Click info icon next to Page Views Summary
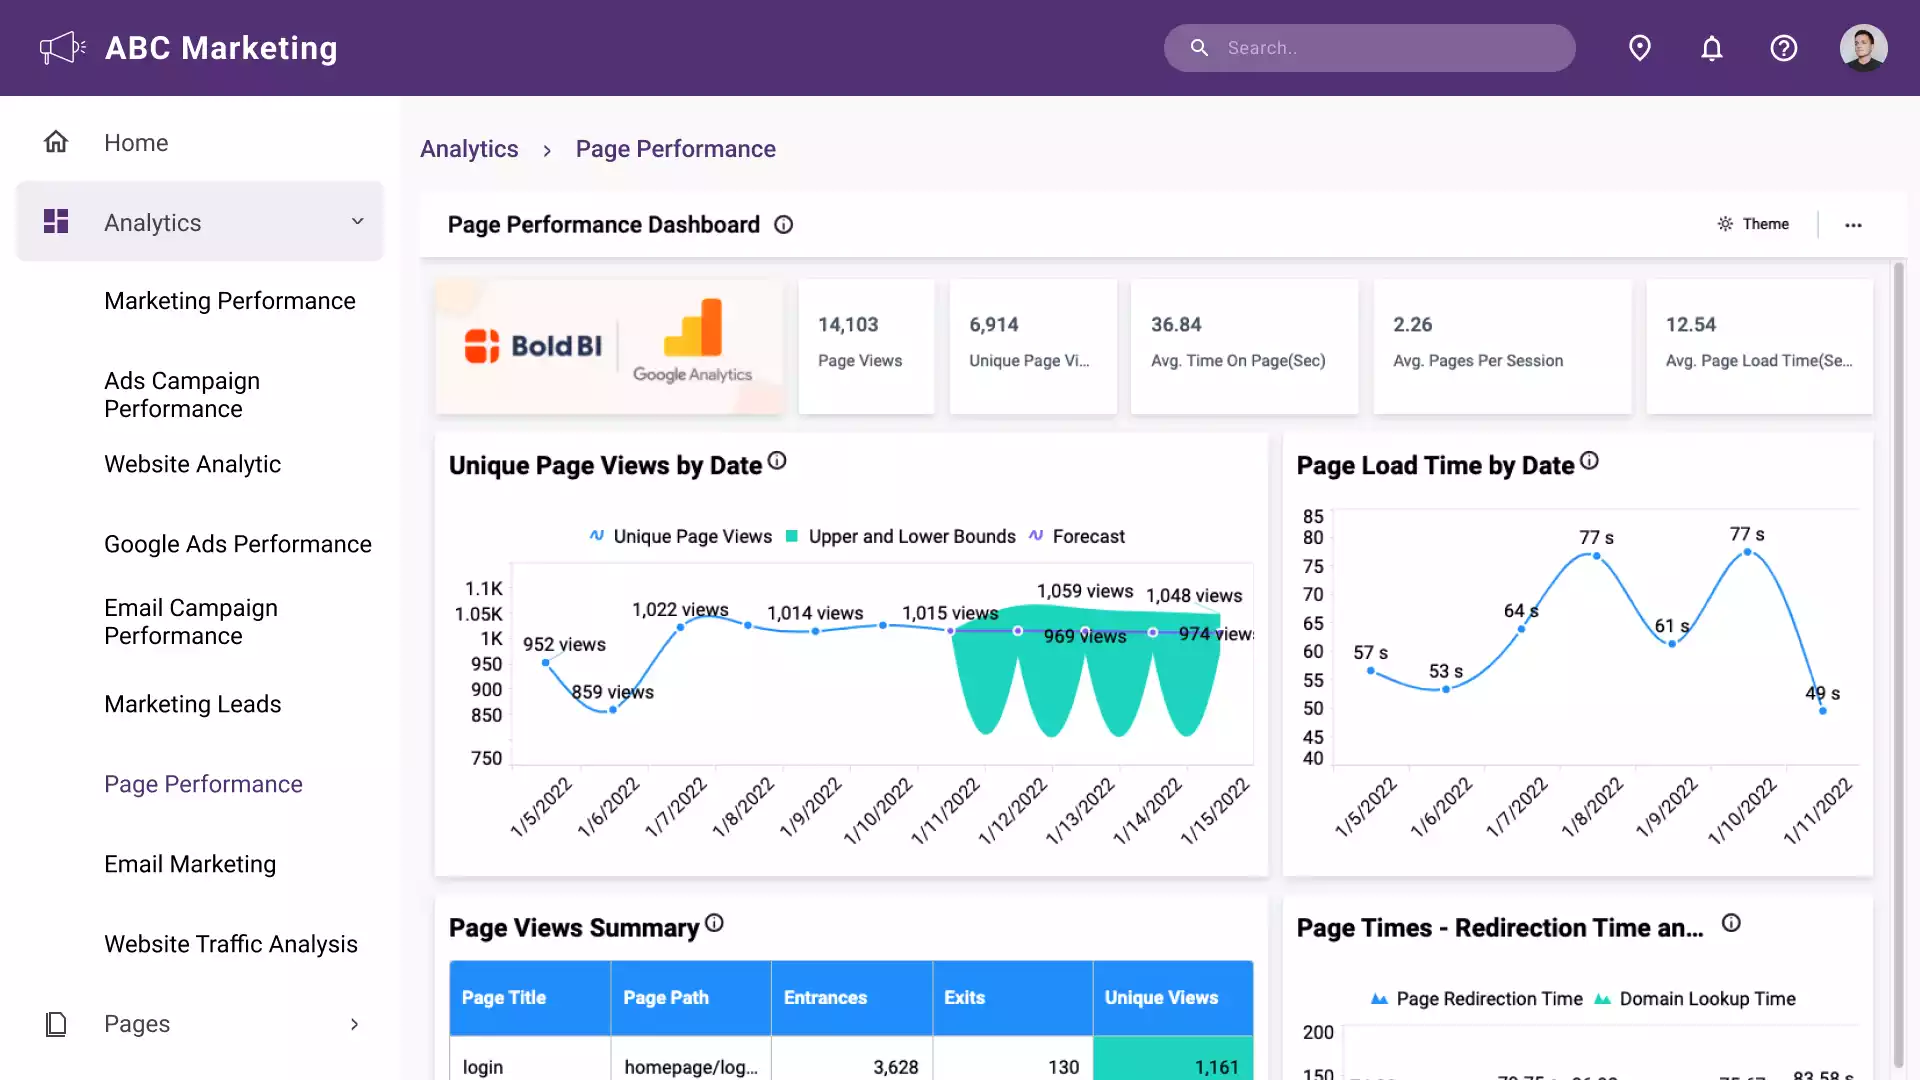Viewport: 1920px width, 1080px height. 714,923
